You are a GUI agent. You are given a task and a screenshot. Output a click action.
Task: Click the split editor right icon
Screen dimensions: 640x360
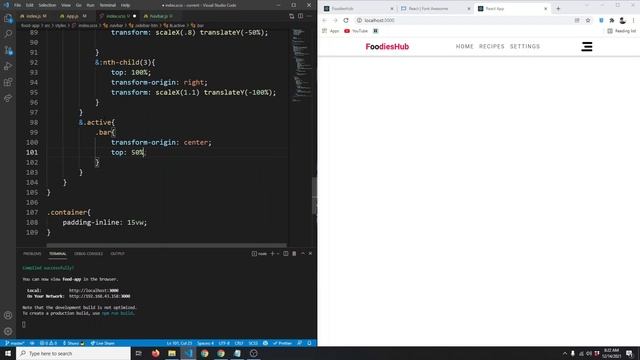click(x=300, y=16)
